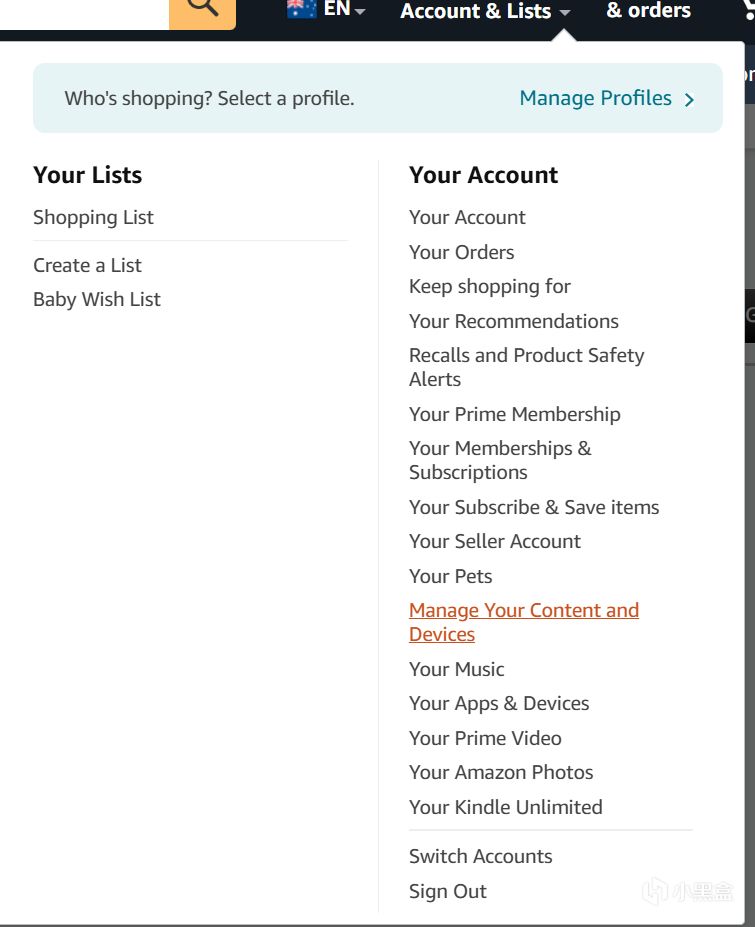The width and height of the screenshot is (755, 927).
Task: Click Sign Out
Action: point(447,891)
